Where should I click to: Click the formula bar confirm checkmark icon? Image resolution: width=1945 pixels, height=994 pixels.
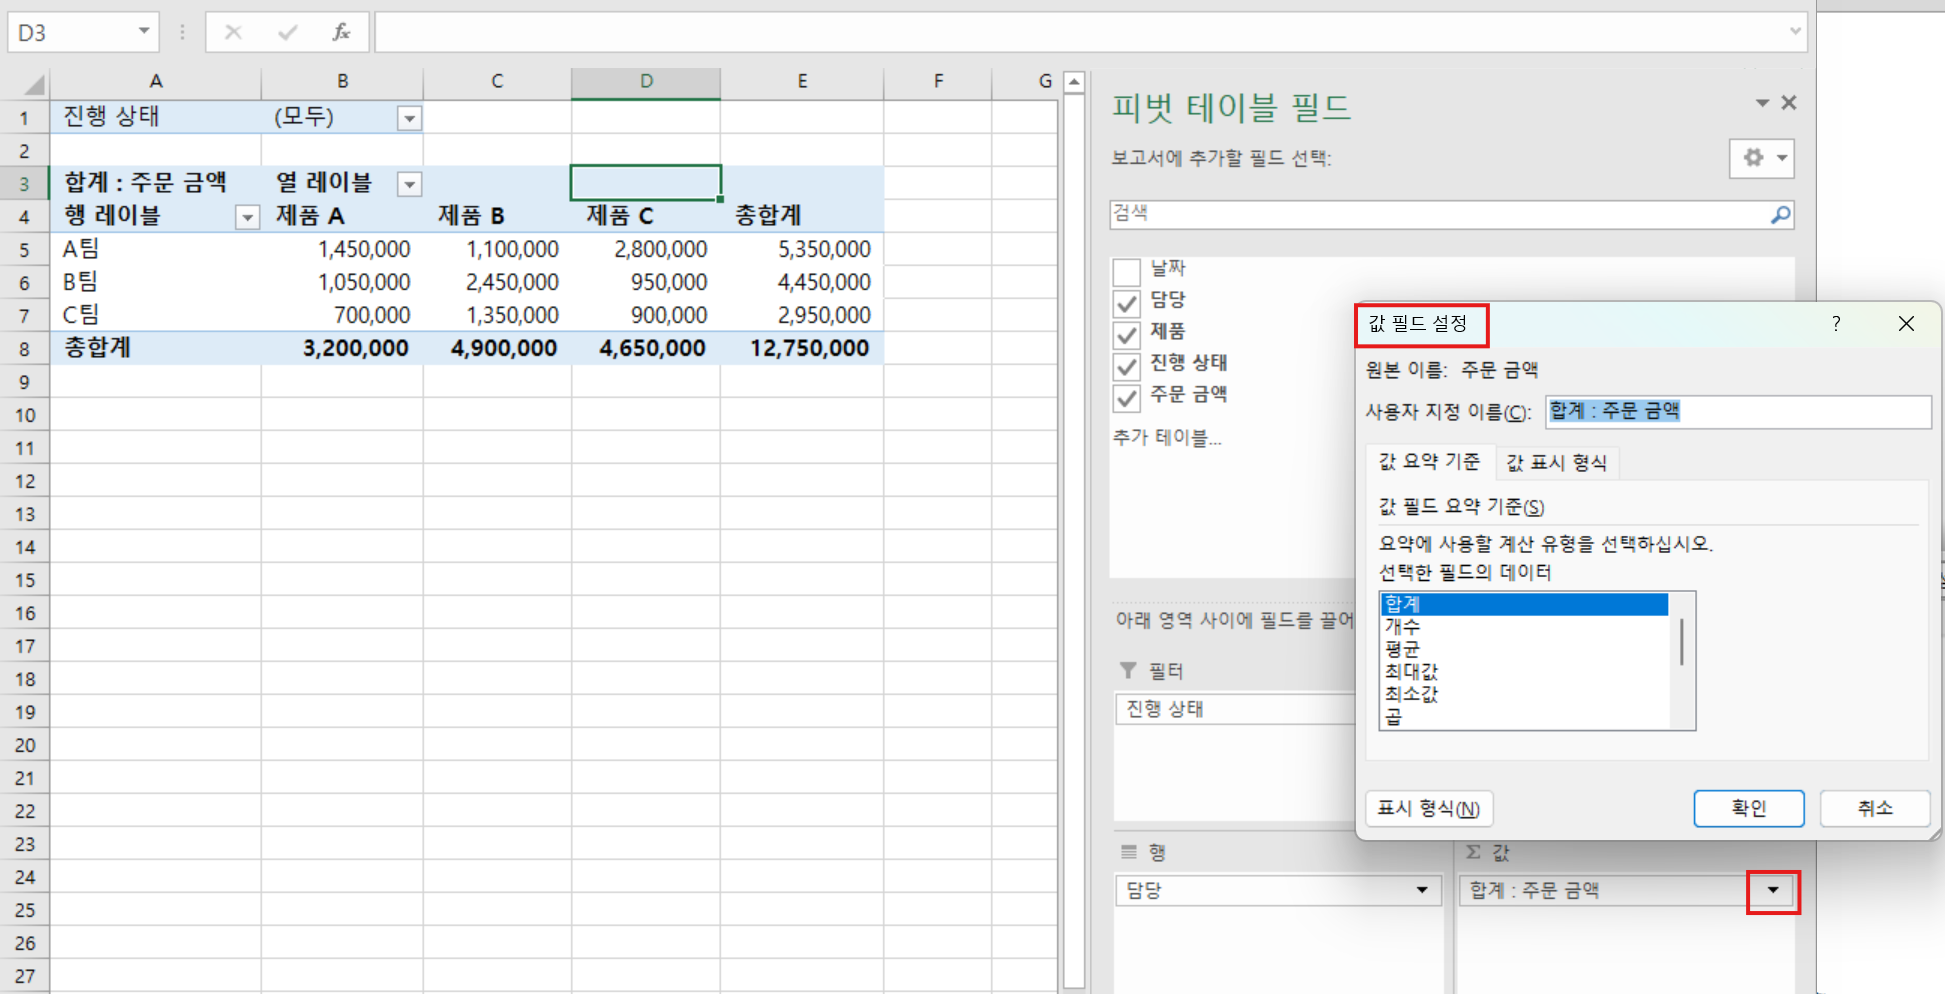tap(287, 32)
